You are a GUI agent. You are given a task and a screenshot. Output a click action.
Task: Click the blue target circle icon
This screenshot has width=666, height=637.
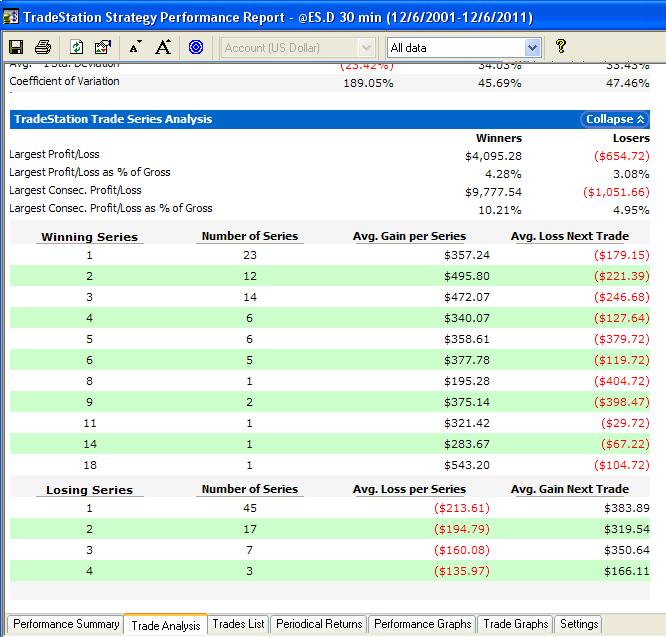pyautogui.click(x=196, y=47)
